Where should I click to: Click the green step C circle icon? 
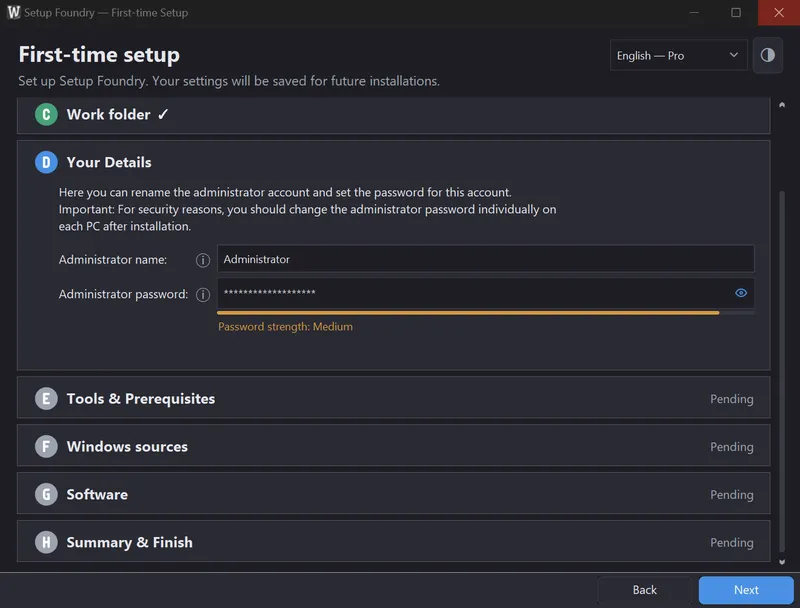pyautogui.click(x=46, y=114)
